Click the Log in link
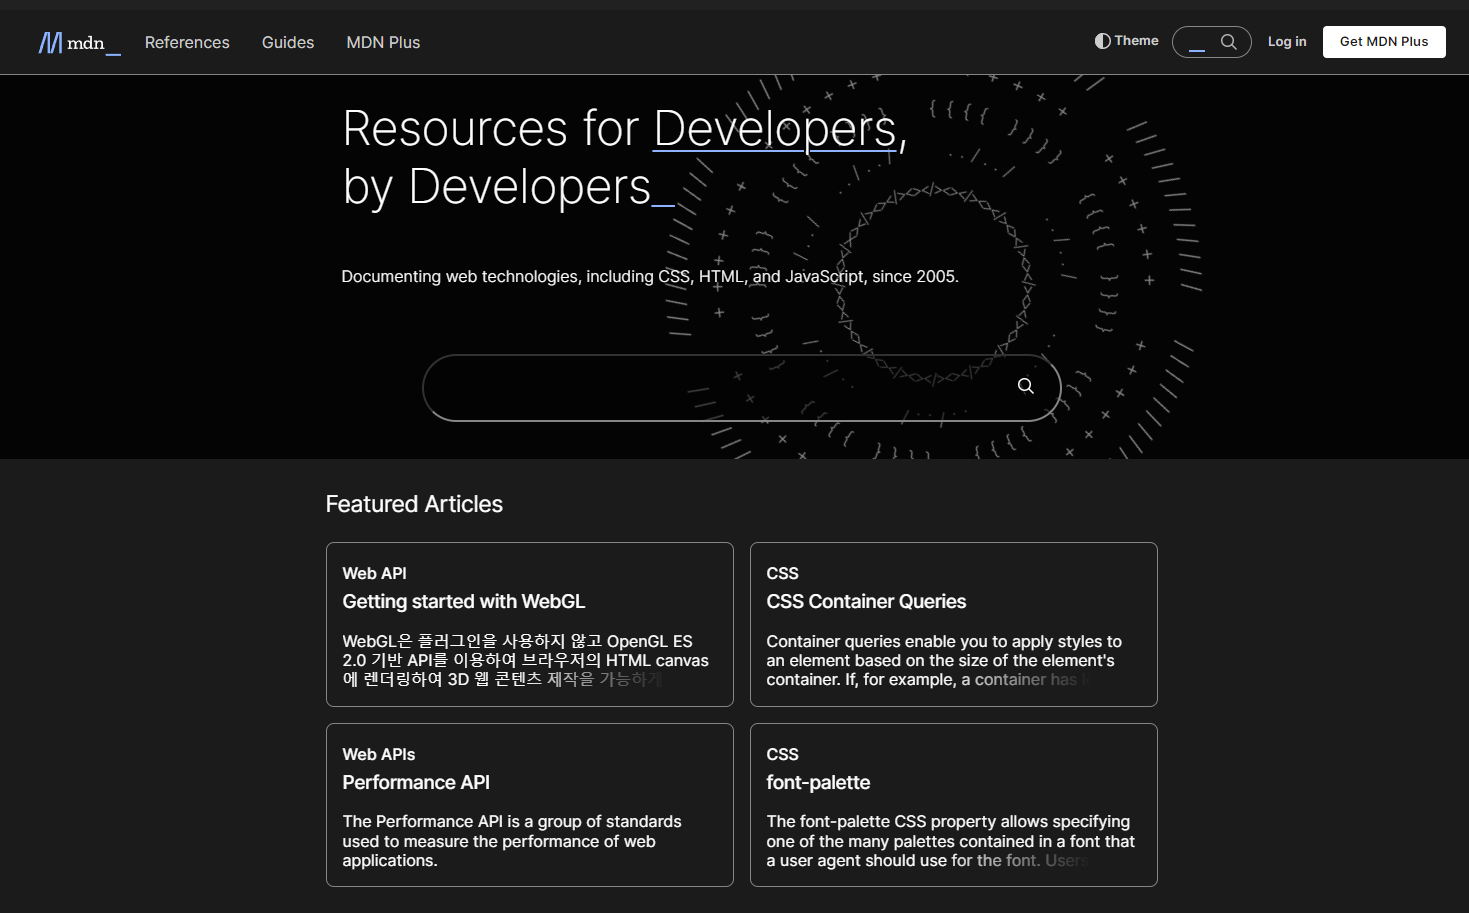Image resolution: width=1469 pixels, height=913 pixels. point(1287,41)
